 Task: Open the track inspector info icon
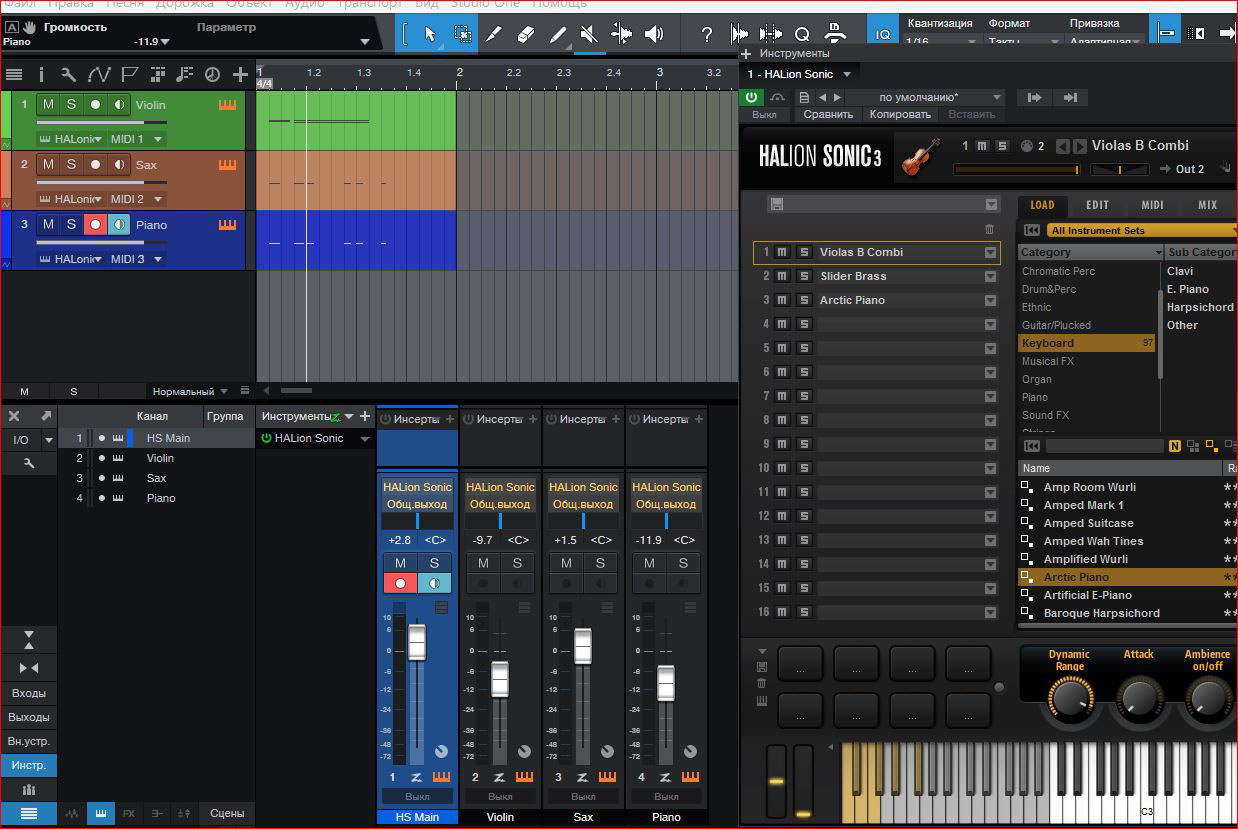(x=41, y=74)
